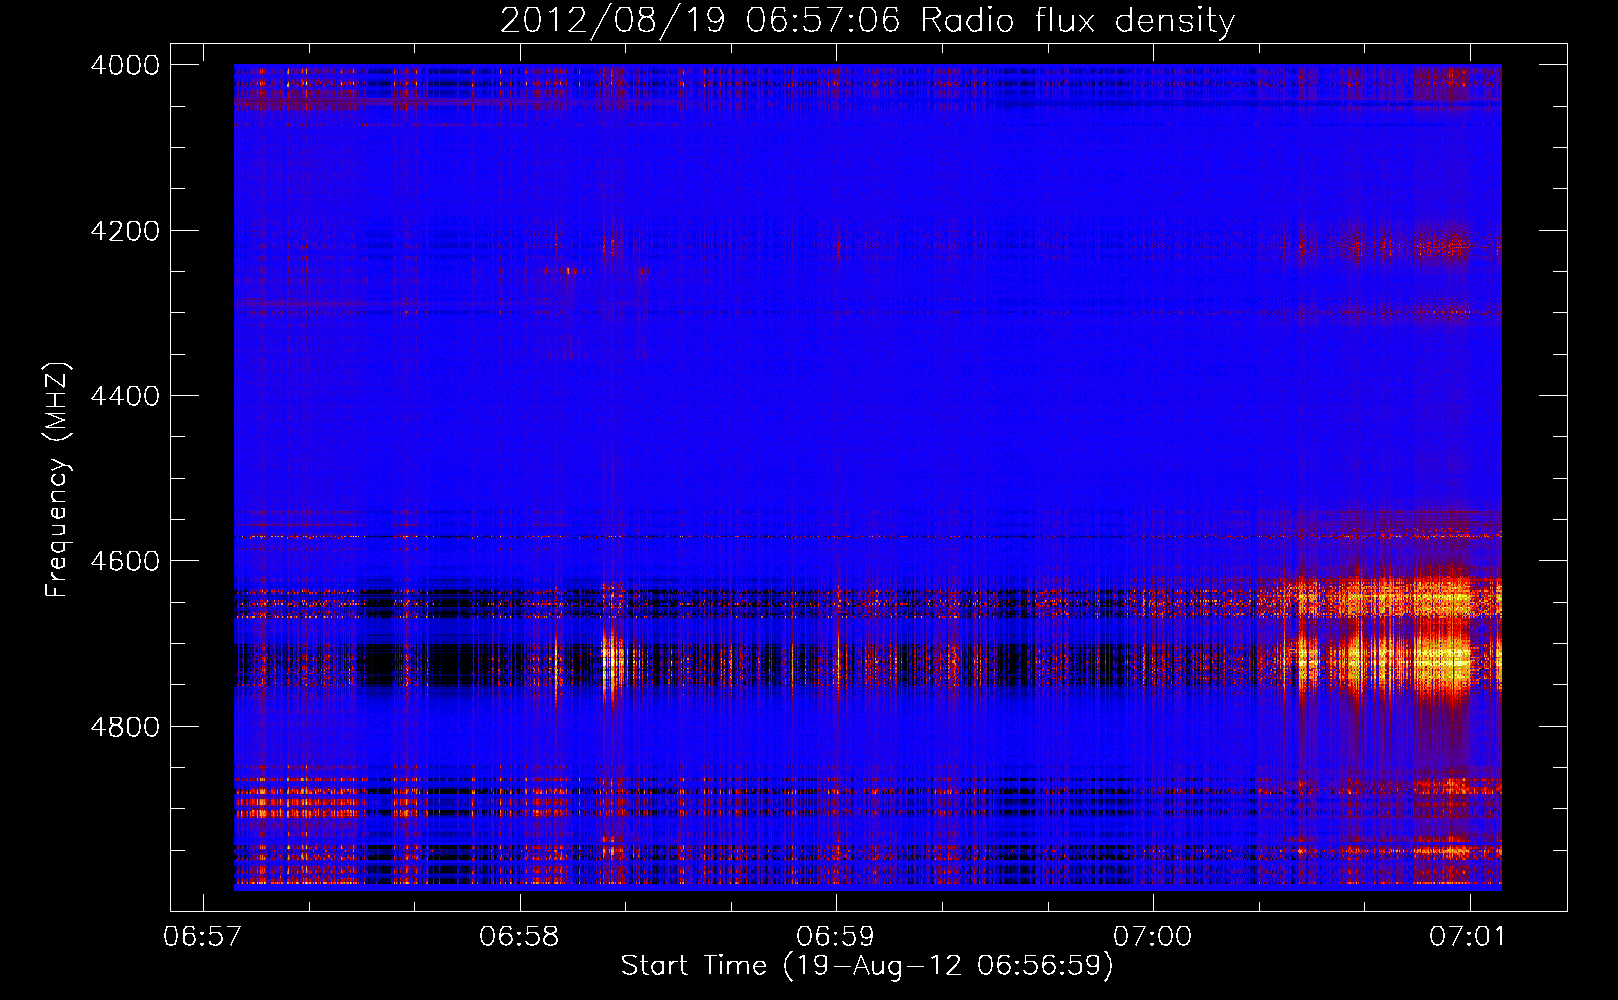The image size is (1618, 1000).
Task: Click the bright burst near 4720 MHz after 06:58
Action: click(611, 660)
